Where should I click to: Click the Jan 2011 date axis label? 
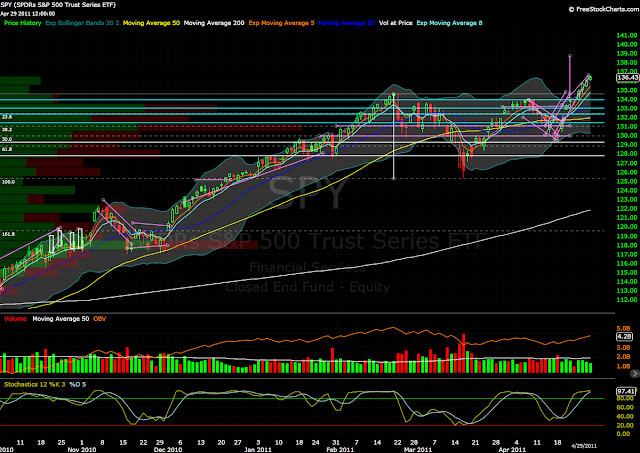pyautogui.click(x=258, y=449)
